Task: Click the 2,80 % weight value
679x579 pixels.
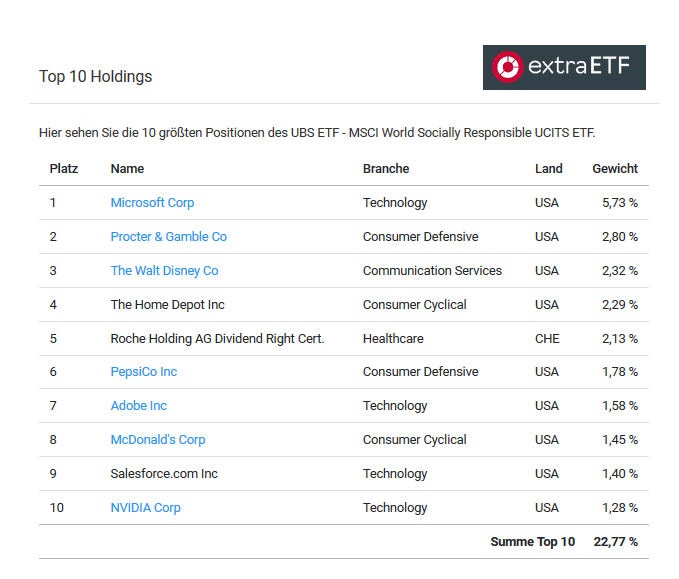Action: 620,237
